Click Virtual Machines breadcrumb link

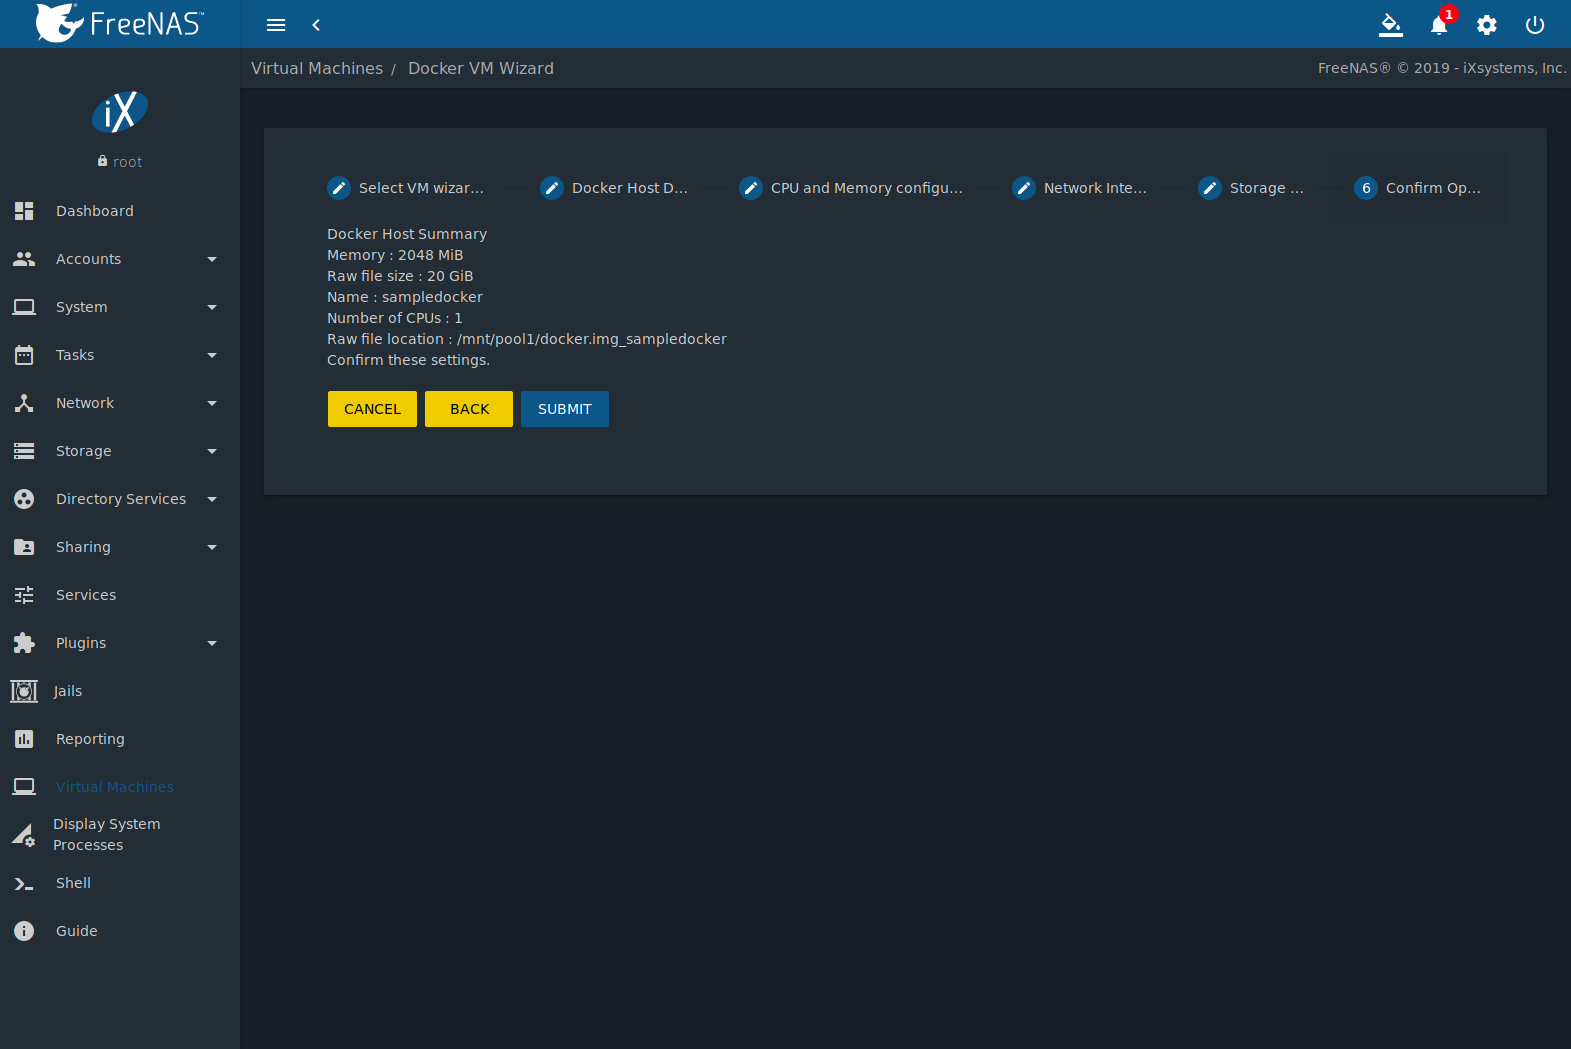point(317,68)
